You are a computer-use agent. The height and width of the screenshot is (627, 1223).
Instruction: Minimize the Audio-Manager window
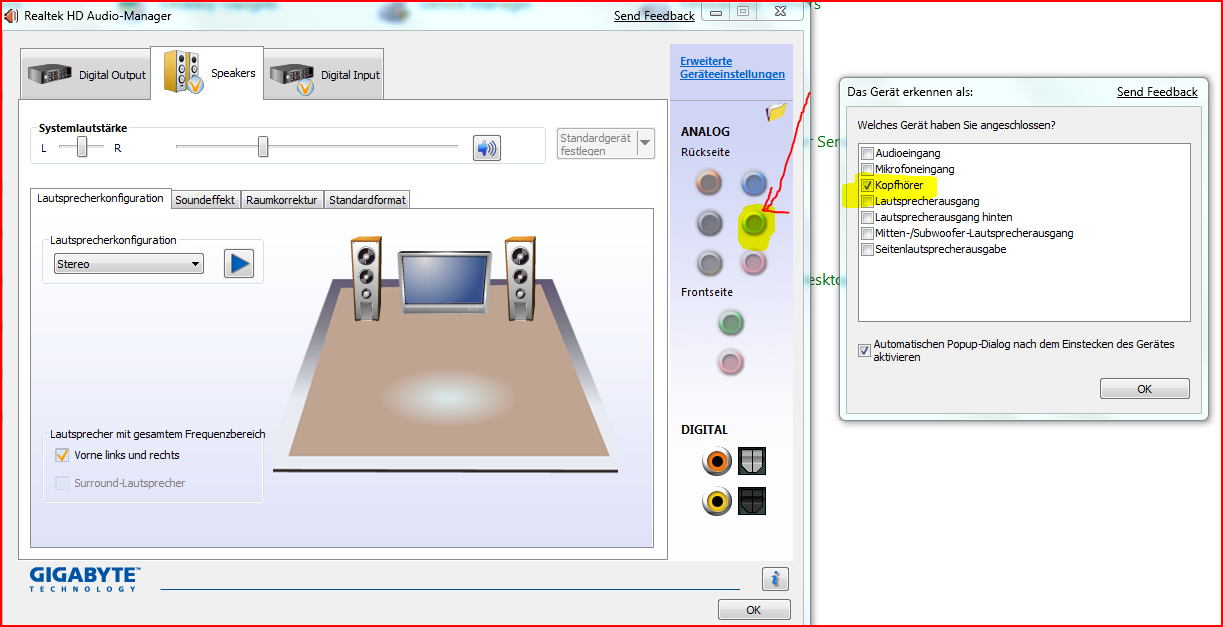pos(717,11)
